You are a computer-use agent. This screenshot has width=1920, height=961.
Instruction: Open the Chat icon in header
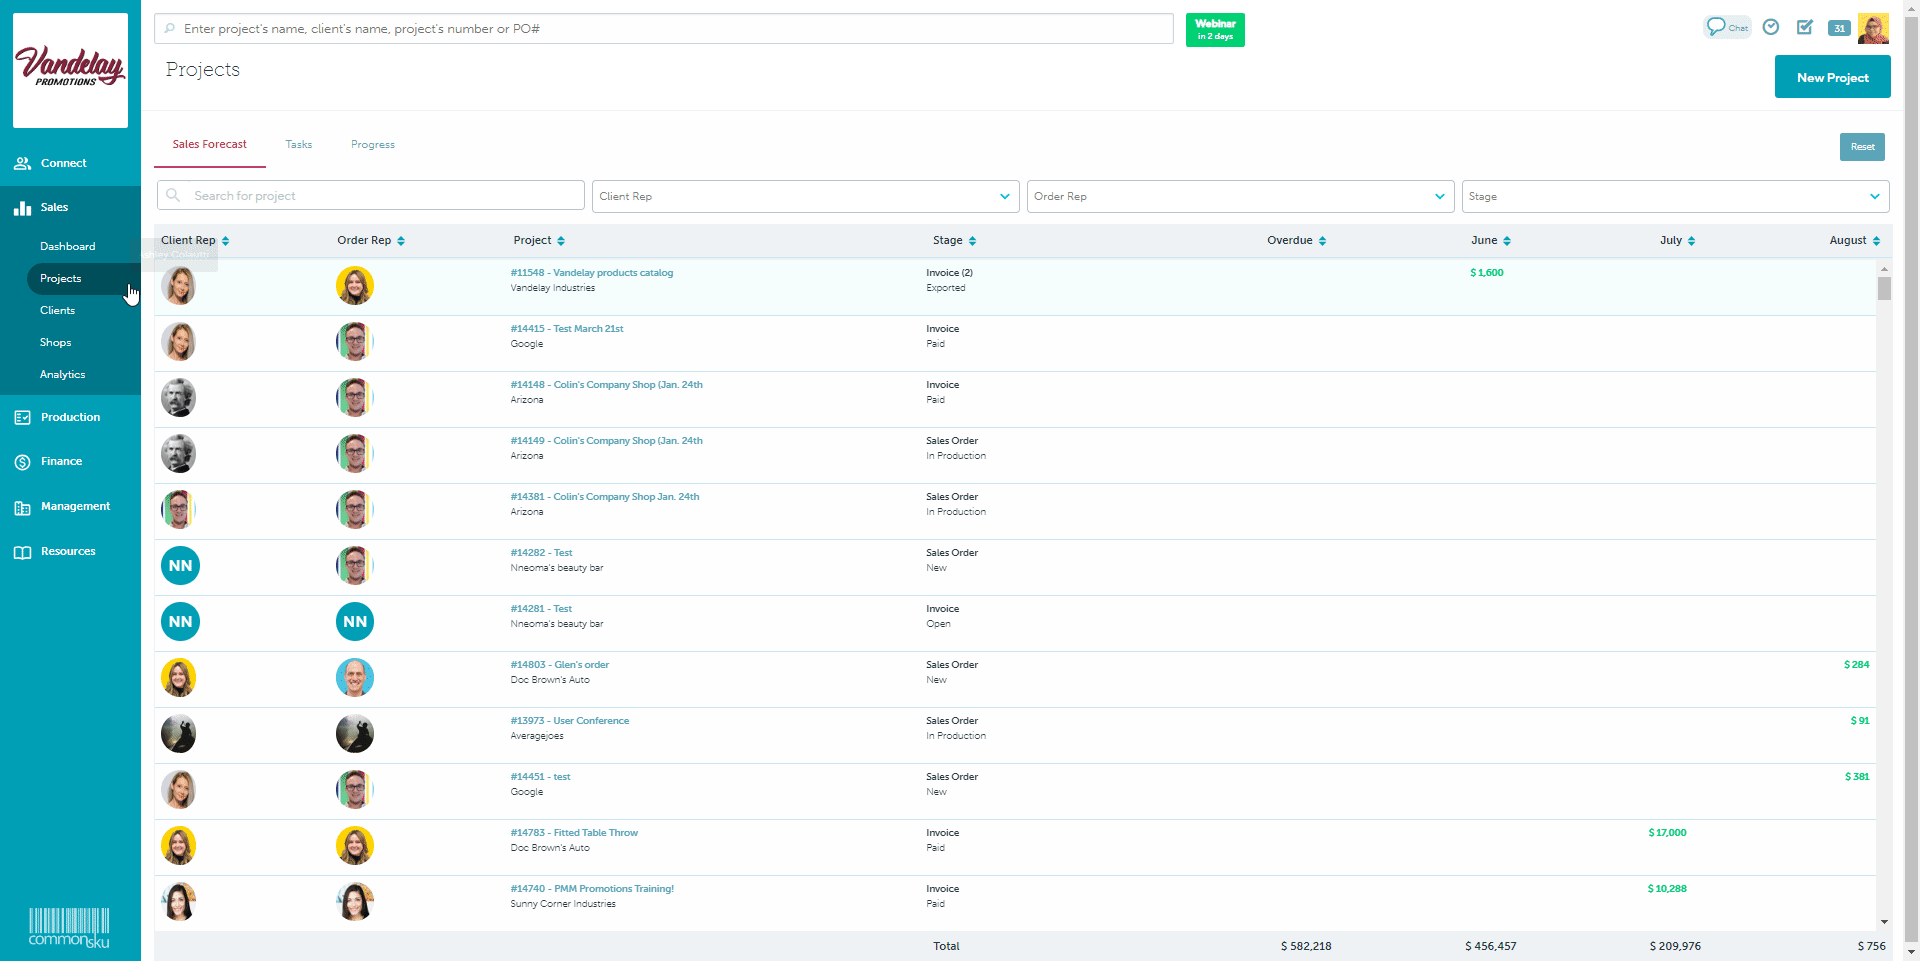click(1726, 27)
